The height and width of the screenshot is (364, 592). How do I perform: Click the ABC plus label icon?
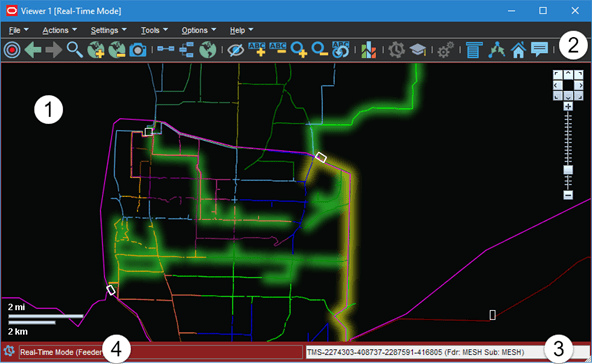click(x=257, y=49)
